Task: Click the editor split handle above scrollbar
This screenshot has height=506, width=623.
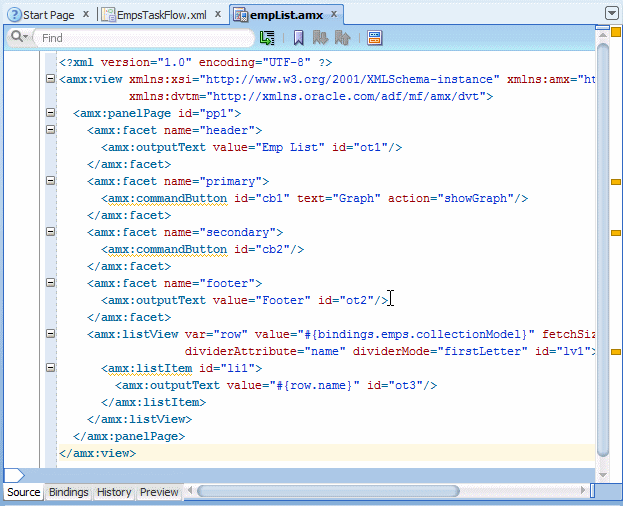Action: tap(602, 27)
